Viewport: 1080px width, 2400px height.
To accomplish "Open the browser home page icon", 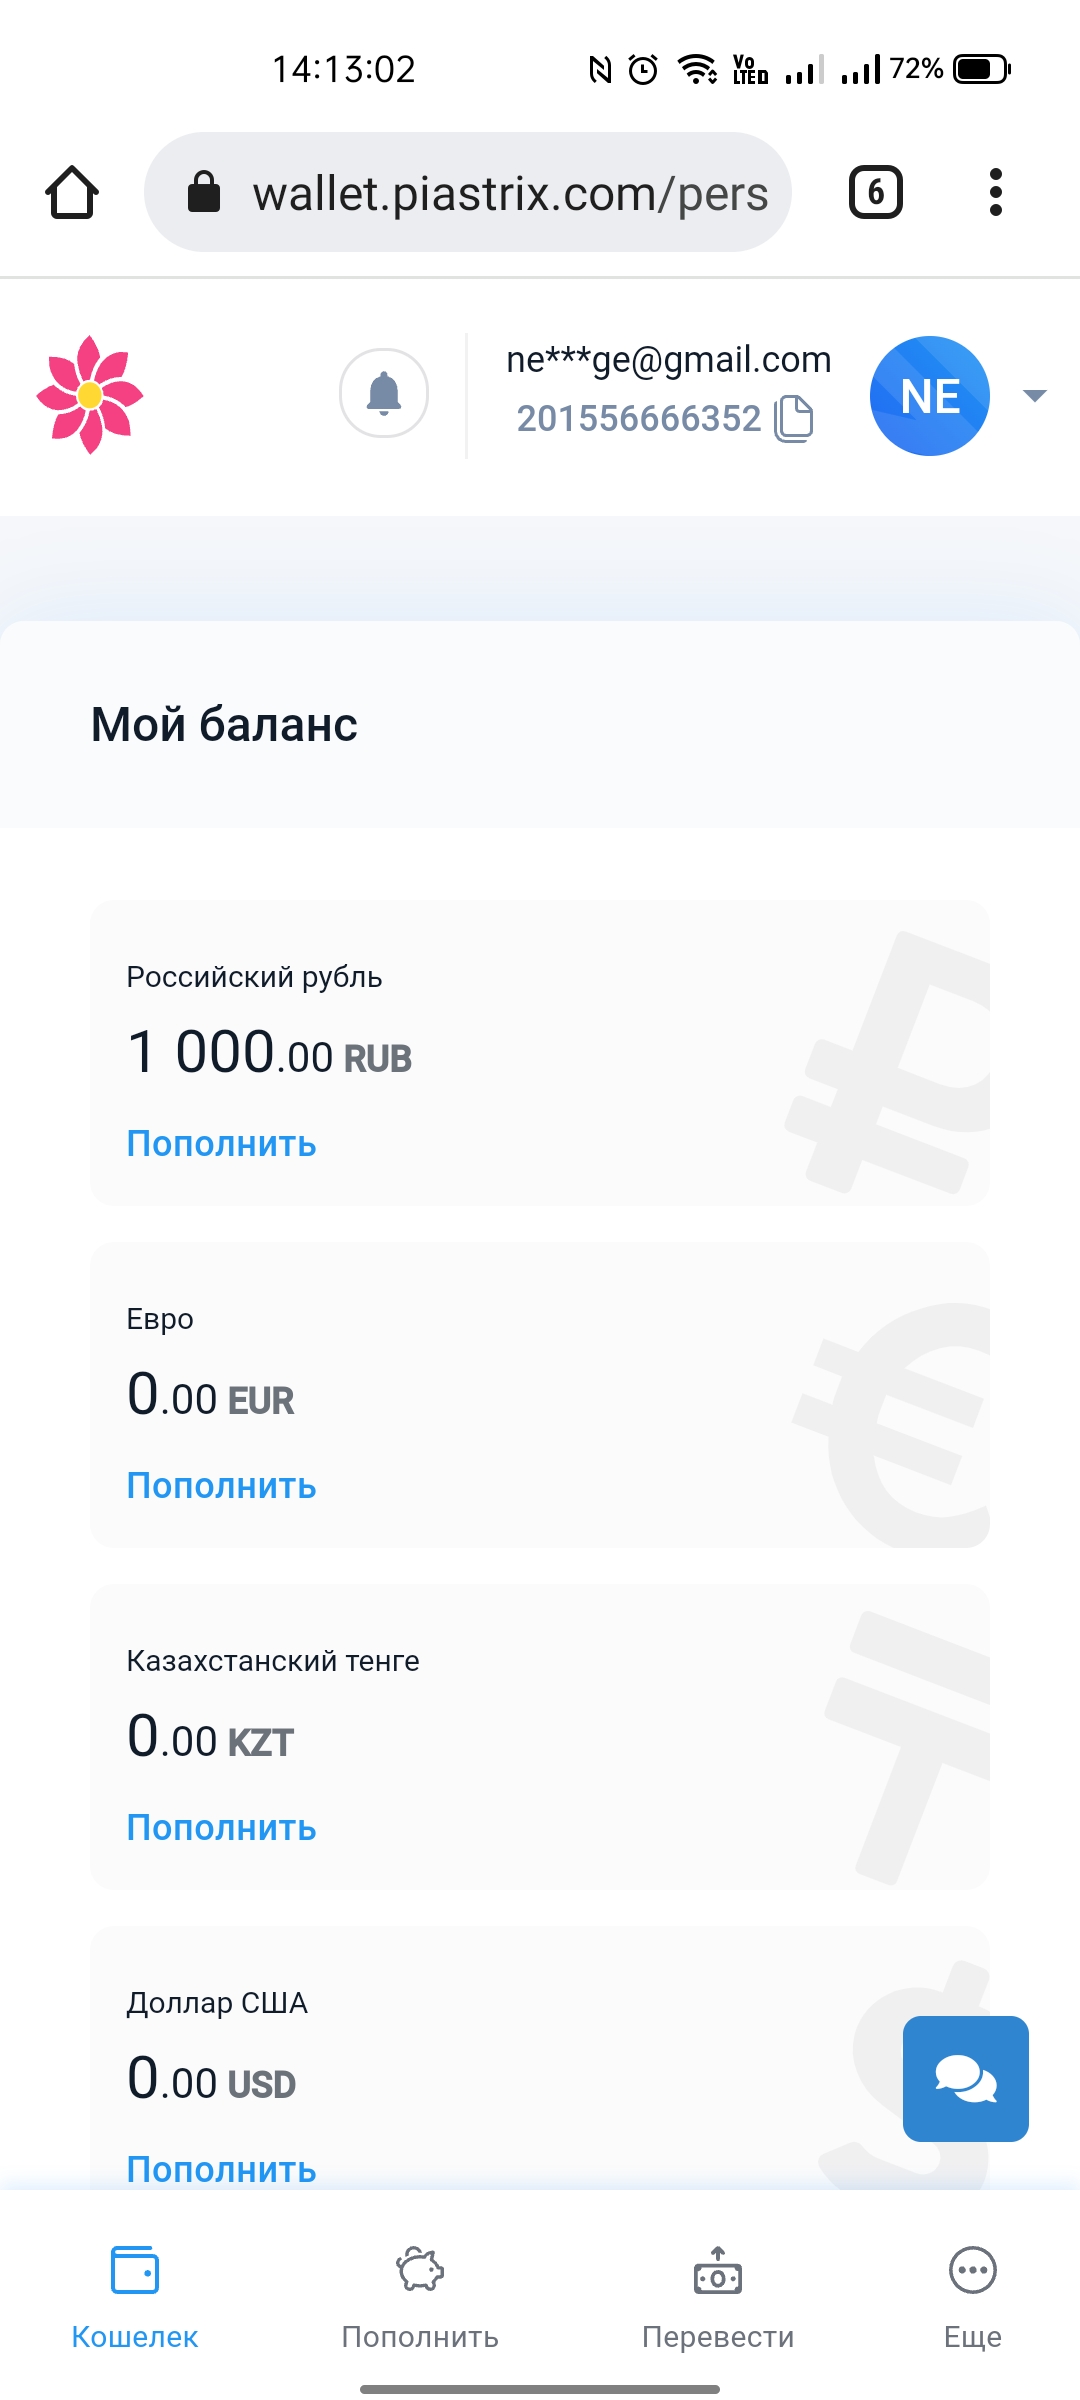I will pos(72,192).
